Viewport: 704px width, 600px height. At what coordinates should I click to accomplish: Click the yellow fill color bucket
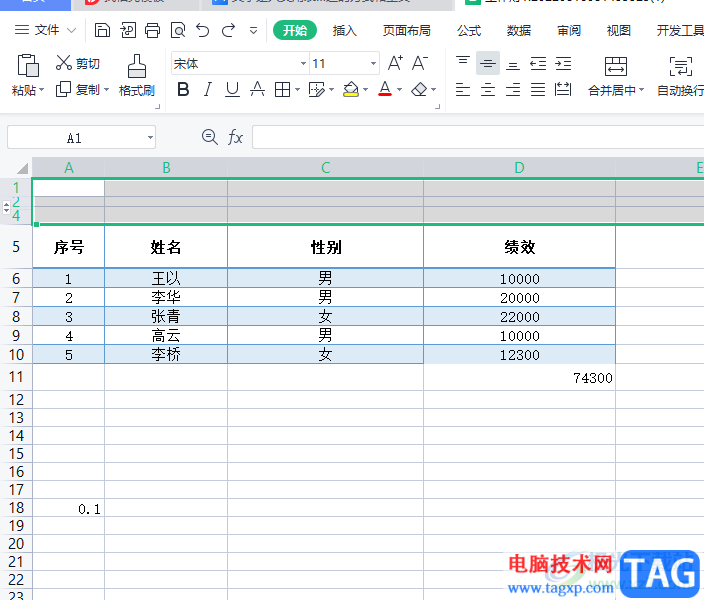click(x=351, y=89)
